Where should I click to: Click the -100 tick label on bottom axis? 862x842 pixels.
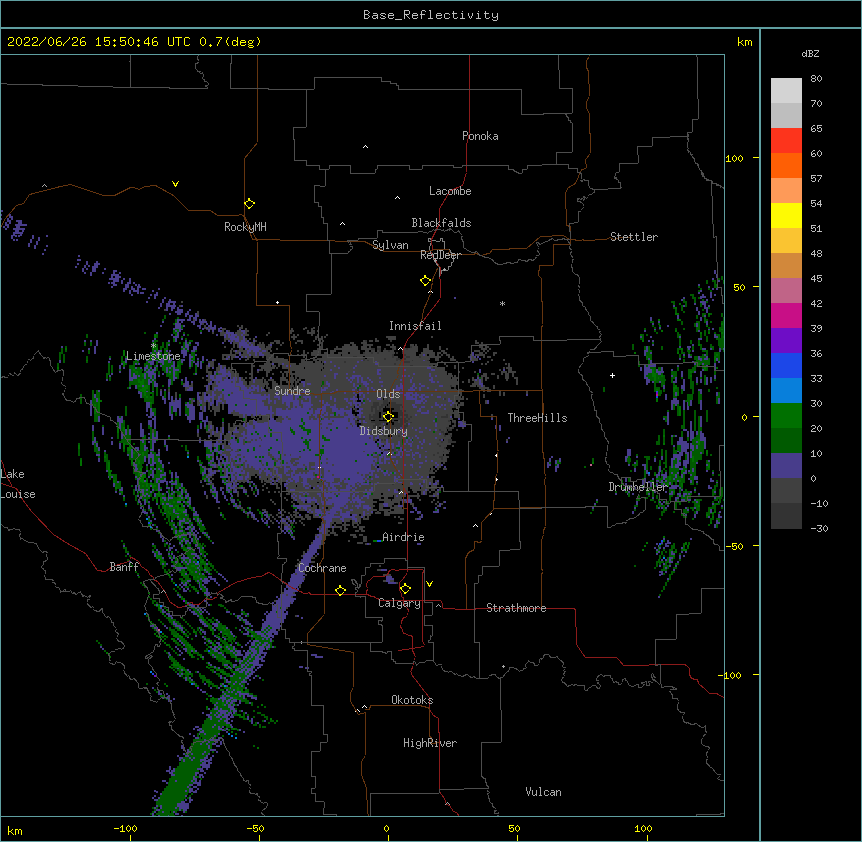125,828
